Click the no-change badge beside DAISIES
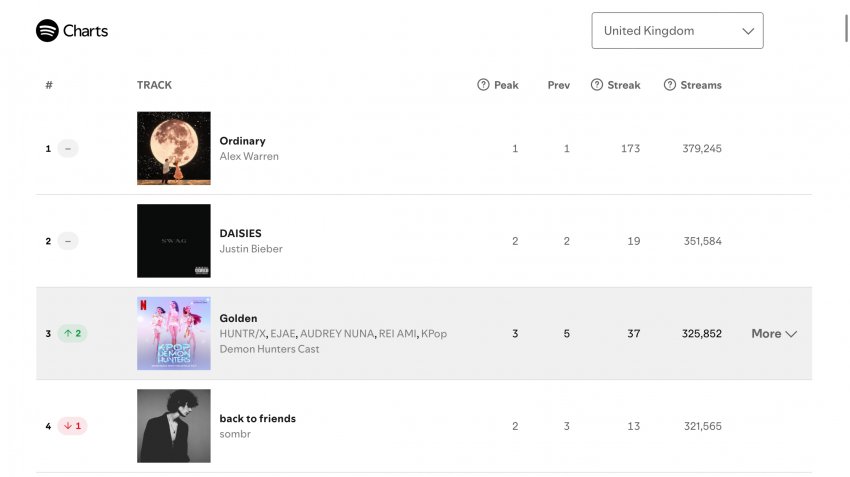 68,241
